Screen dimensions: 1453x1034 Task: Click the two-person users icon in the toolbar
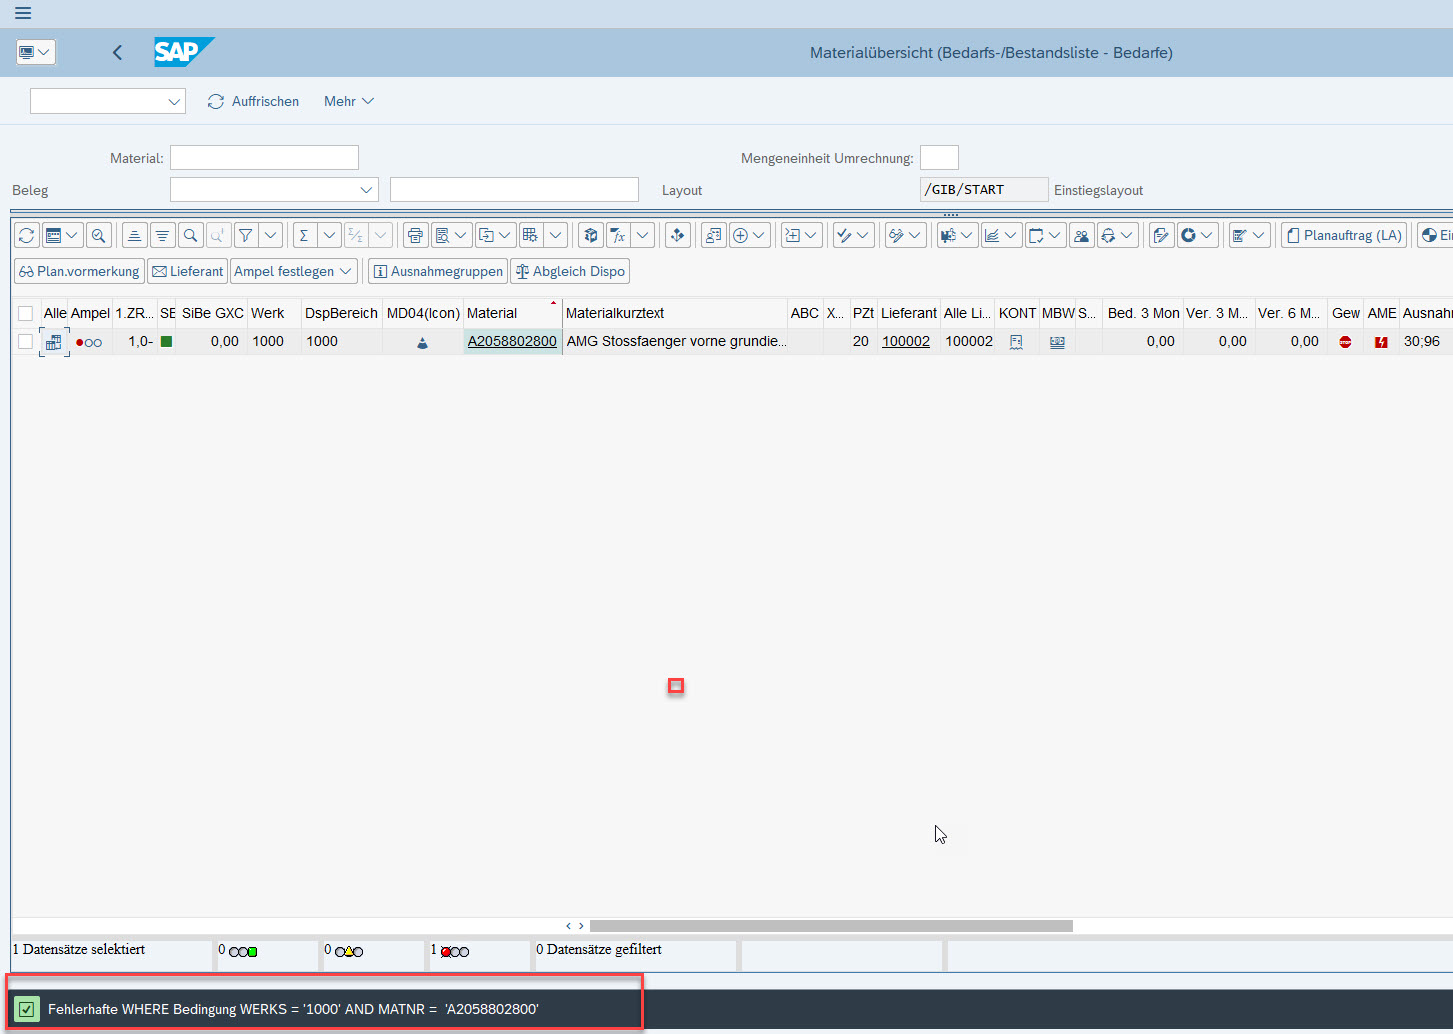click(x=1081, y=236)
